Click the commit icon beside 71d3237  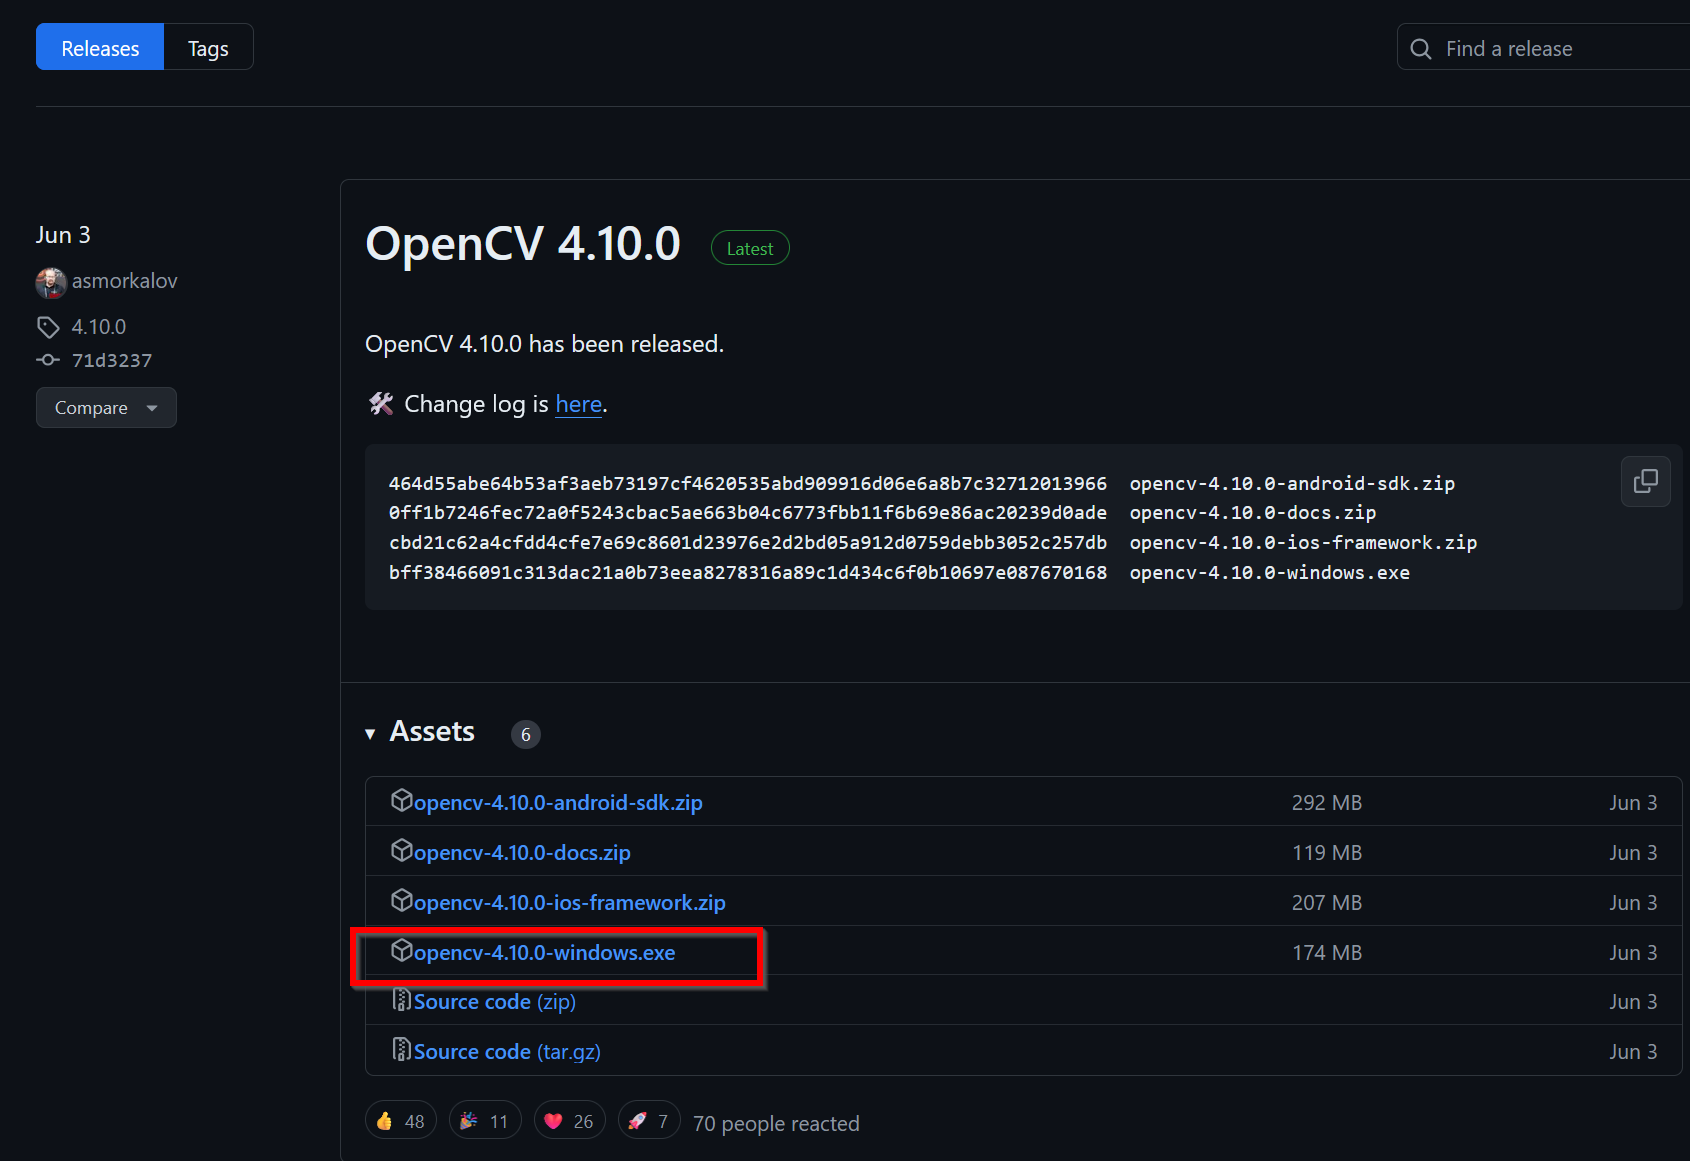[48, 360]
